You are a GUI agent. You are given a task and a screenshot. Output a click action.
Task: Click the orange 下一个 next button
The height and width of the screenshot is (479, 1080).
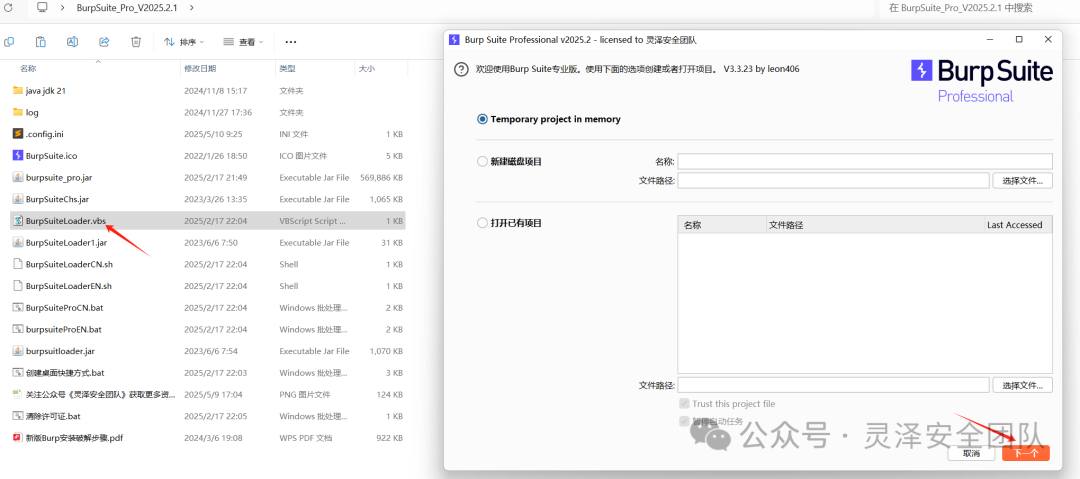point(1026,453)
